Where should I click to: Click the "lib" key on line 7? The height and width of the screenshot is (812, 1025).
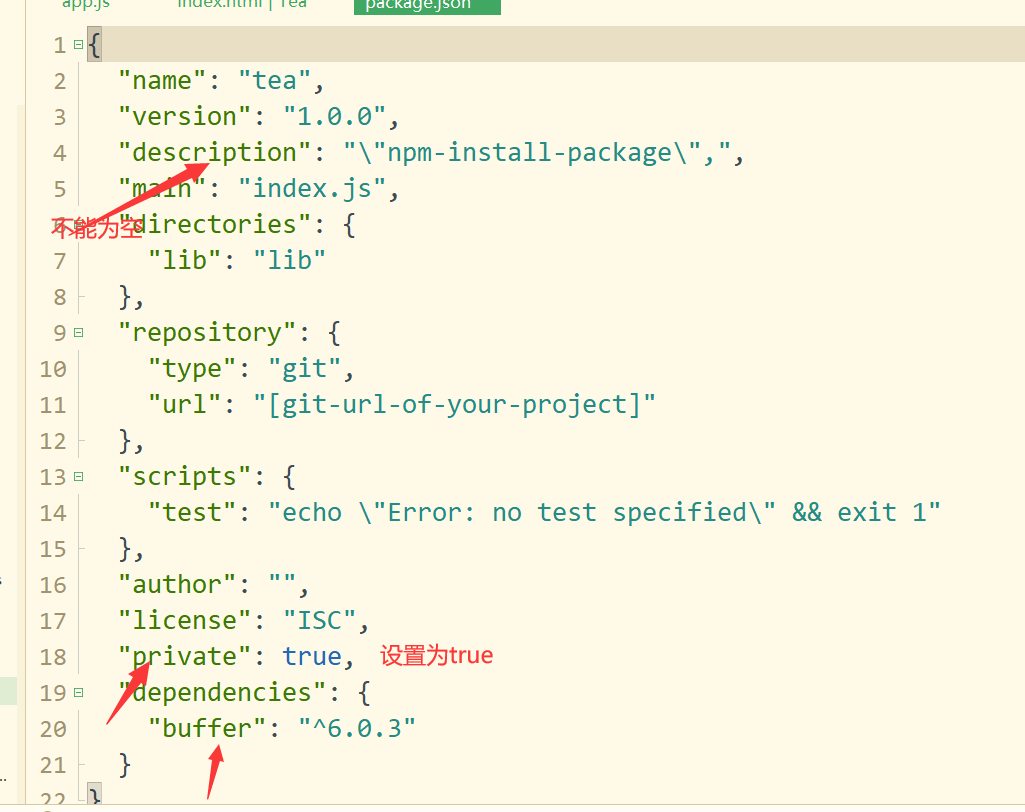(x=185, y=261)
